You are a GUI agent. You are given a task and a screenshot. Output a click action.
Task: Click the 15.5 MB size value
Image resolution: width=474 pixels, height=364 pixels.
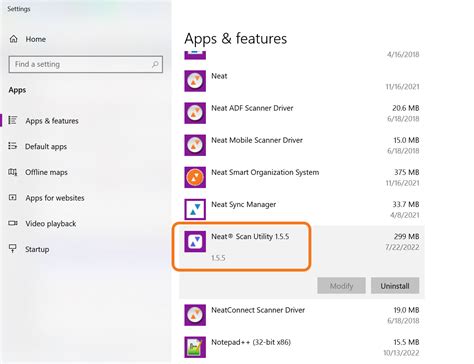click(x=406, y=342)
